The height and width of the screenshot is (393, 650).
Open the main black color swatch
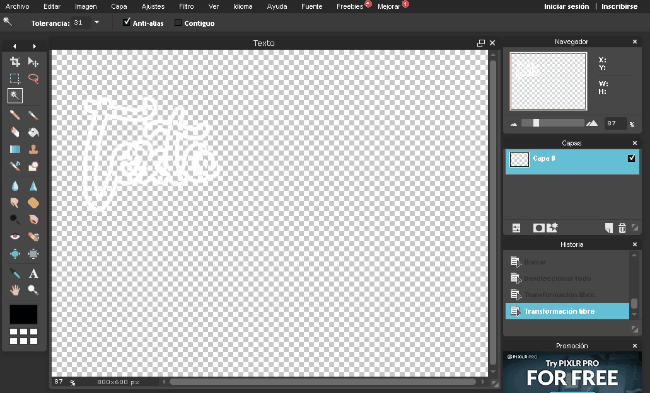(x=24, y=314)
